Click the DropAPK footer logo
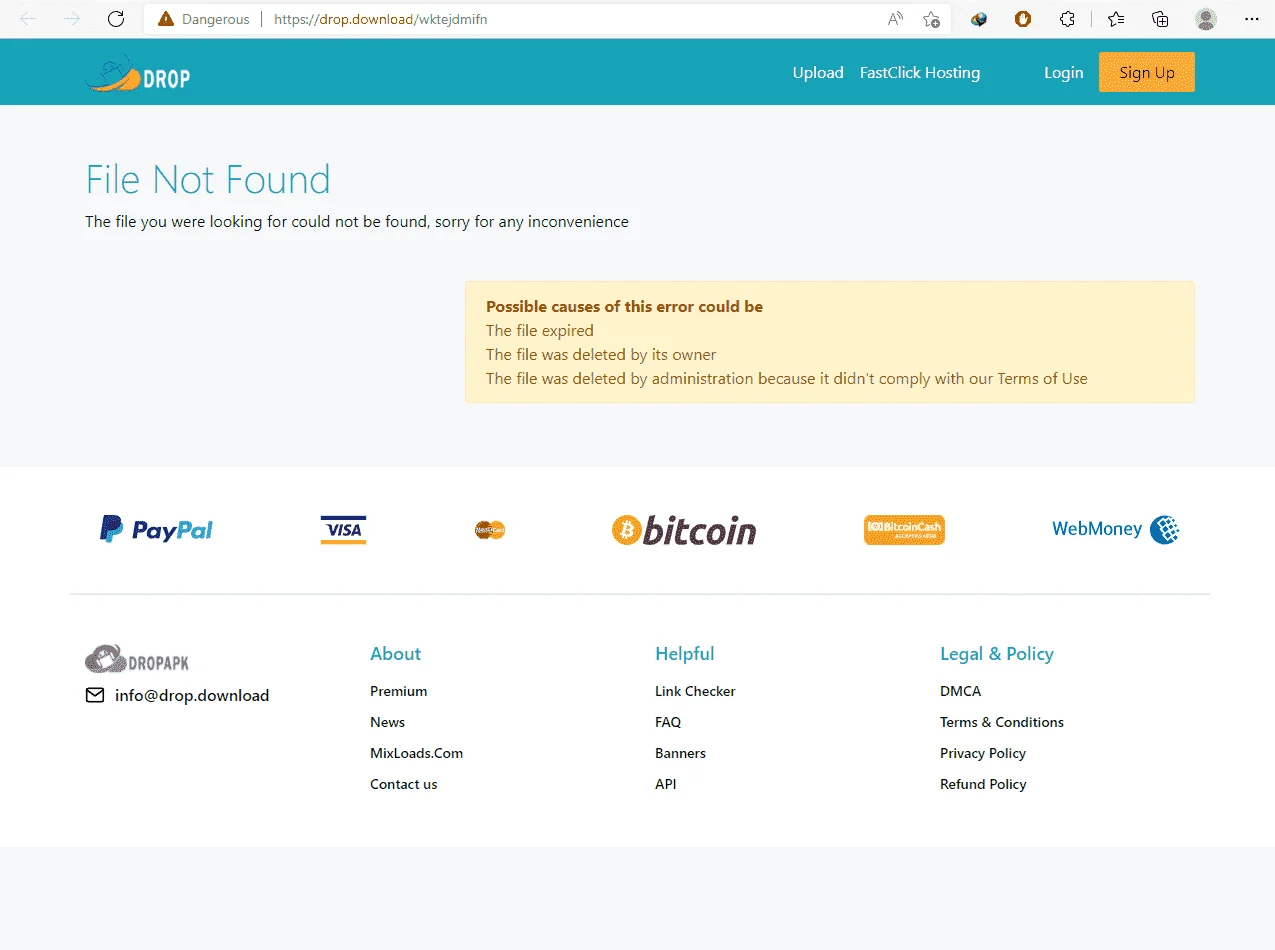Viewport: 1275px width, 950px height. pyautogui.click(x=137, y=659)
